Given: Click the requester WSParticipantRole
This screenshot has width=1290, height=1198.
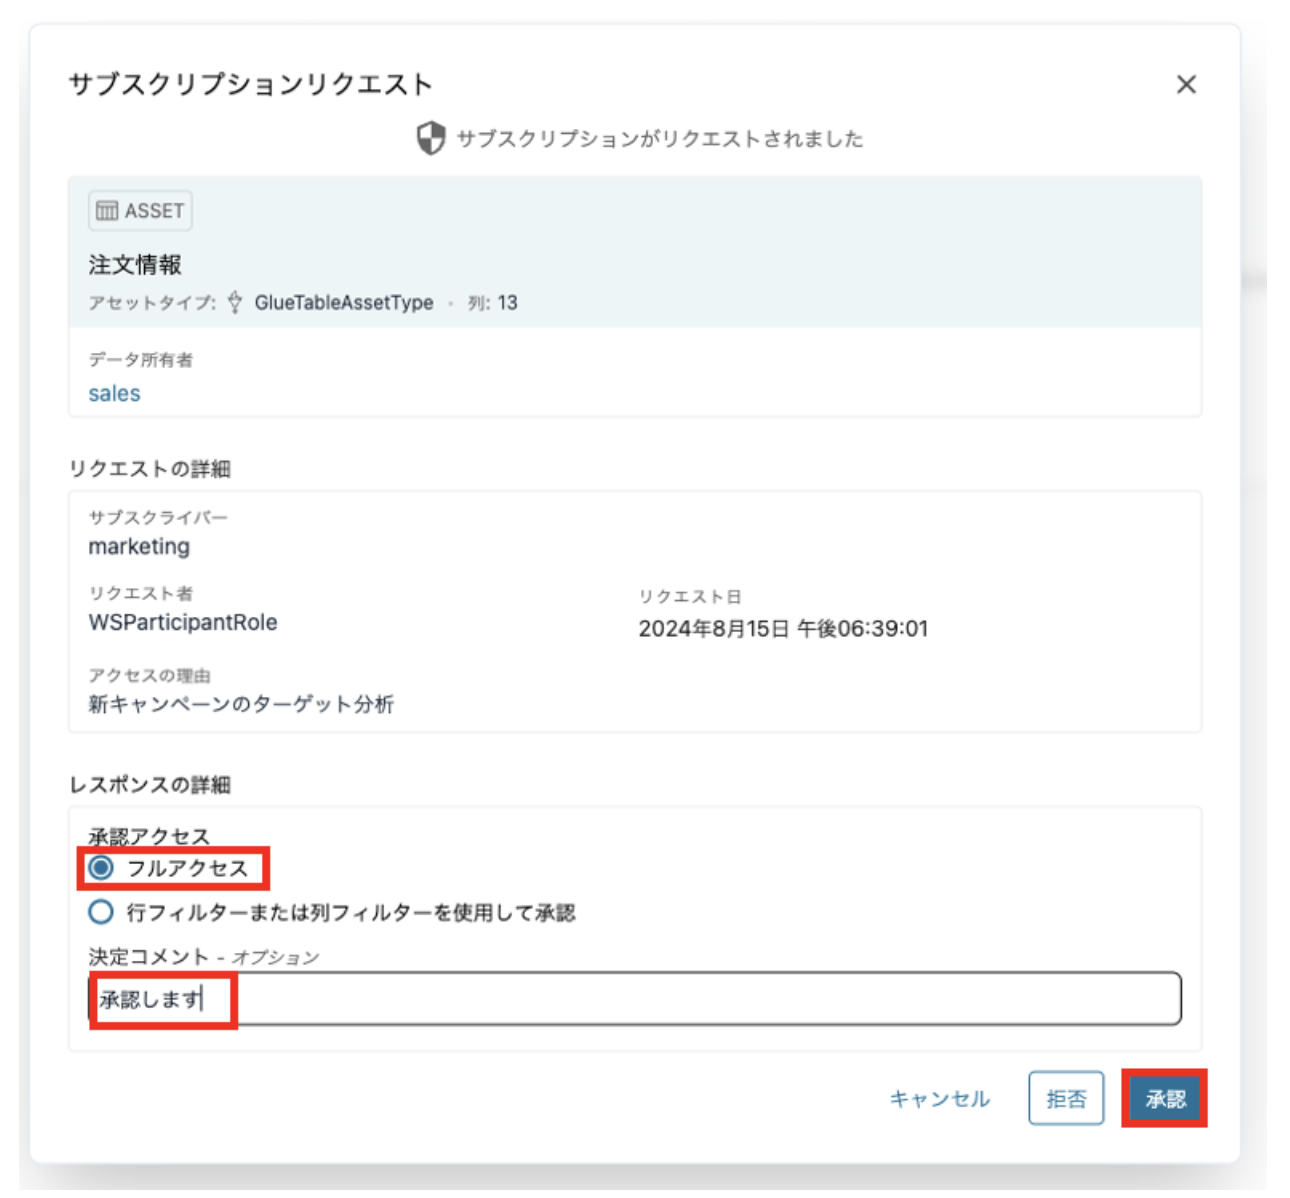Looking at the screenshot, I should 183,622.
